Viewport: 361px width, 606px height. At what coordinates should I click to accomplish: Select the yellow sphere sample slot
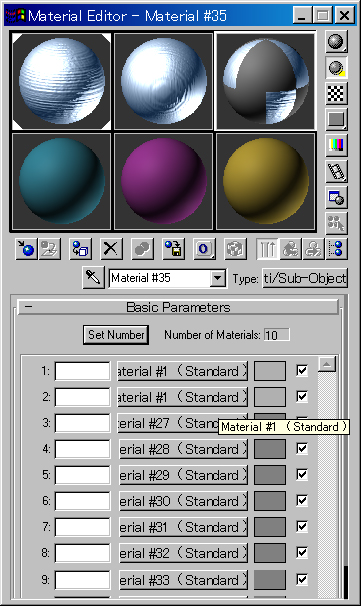click(x=266, y=181)
